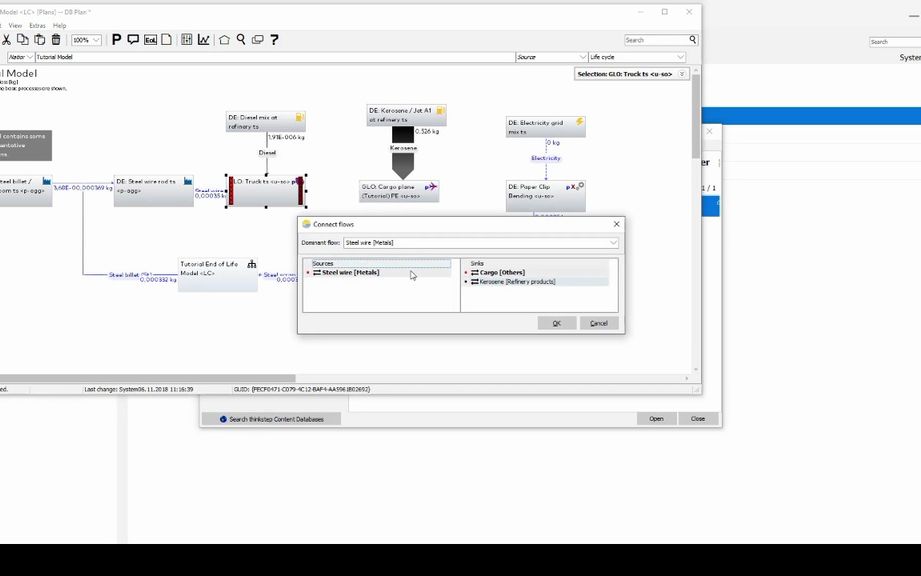Click the blank page toolbar icon

pos(167,39)
